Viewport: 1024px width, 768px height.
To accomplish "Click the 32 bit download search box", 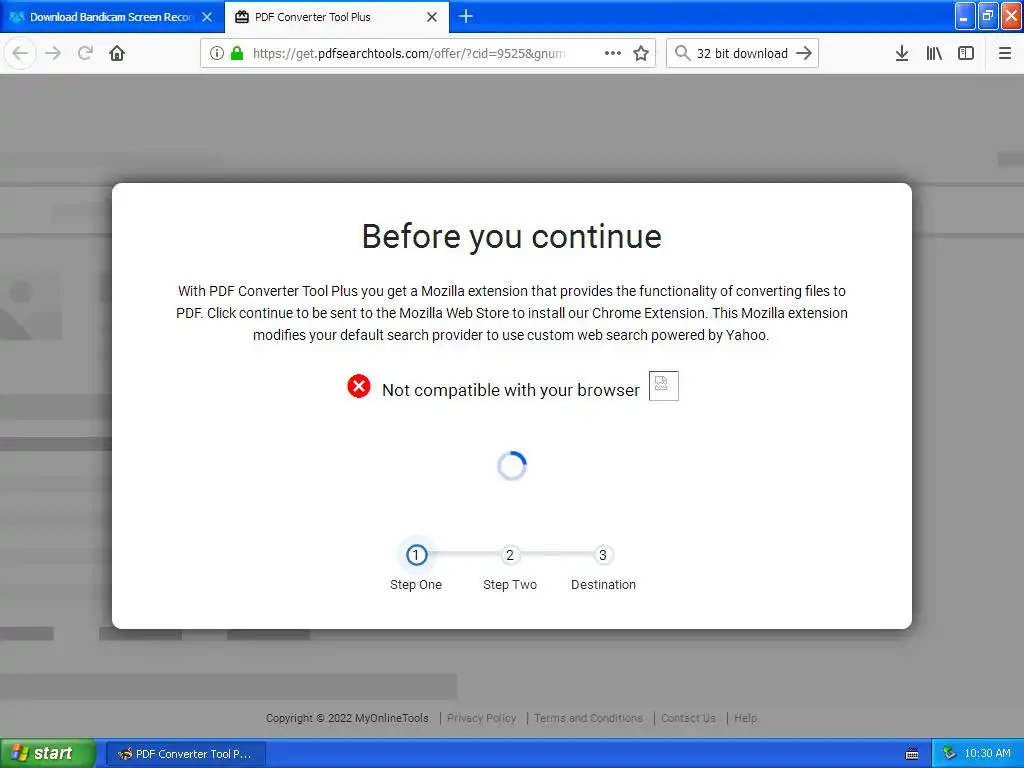I will click(743, 54).
